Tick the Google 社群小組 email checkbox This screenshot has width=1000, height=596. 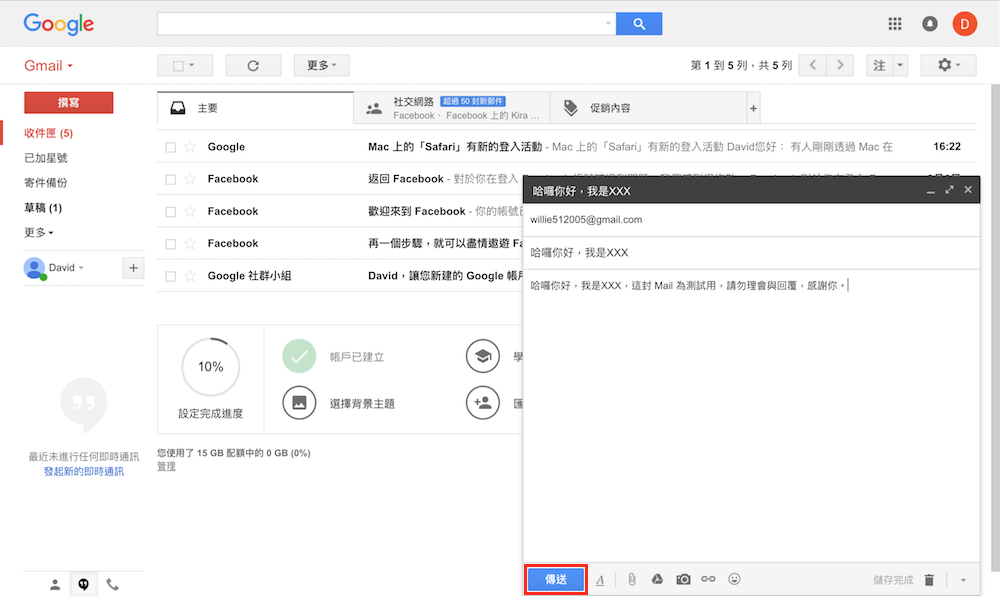tap(170, 276)
